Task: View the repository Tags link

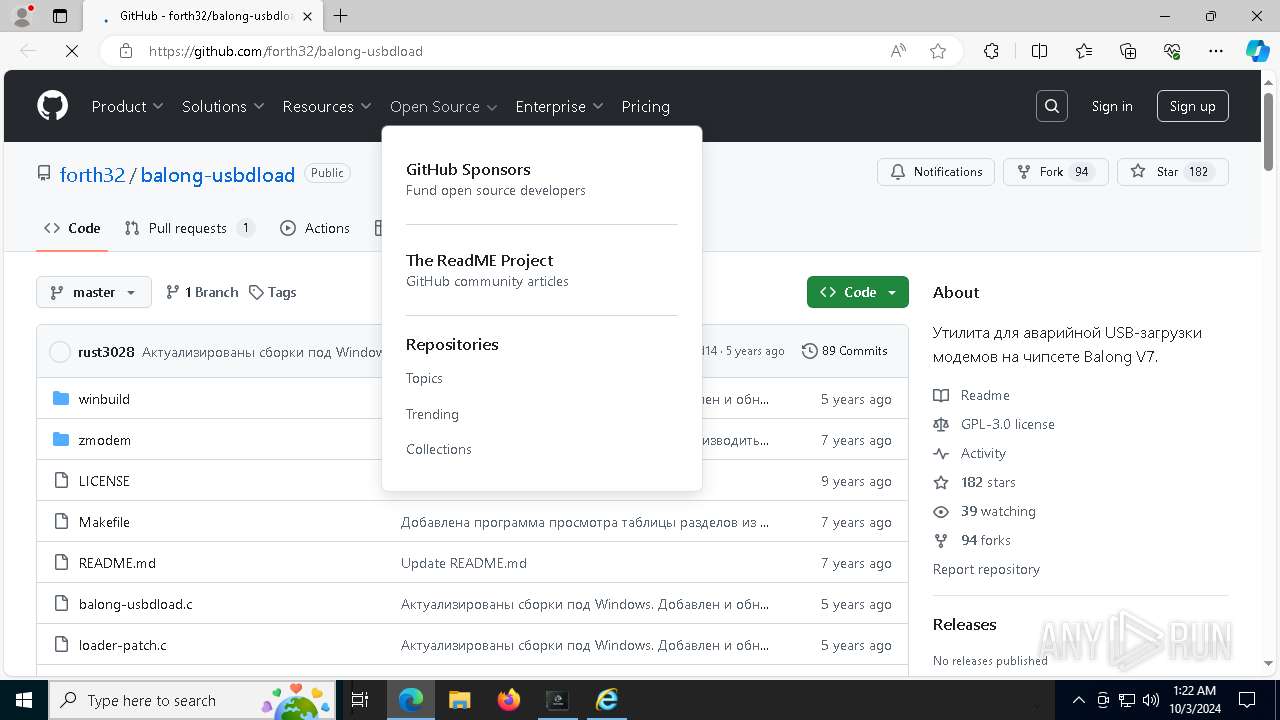Action: (x=272, y=292)
